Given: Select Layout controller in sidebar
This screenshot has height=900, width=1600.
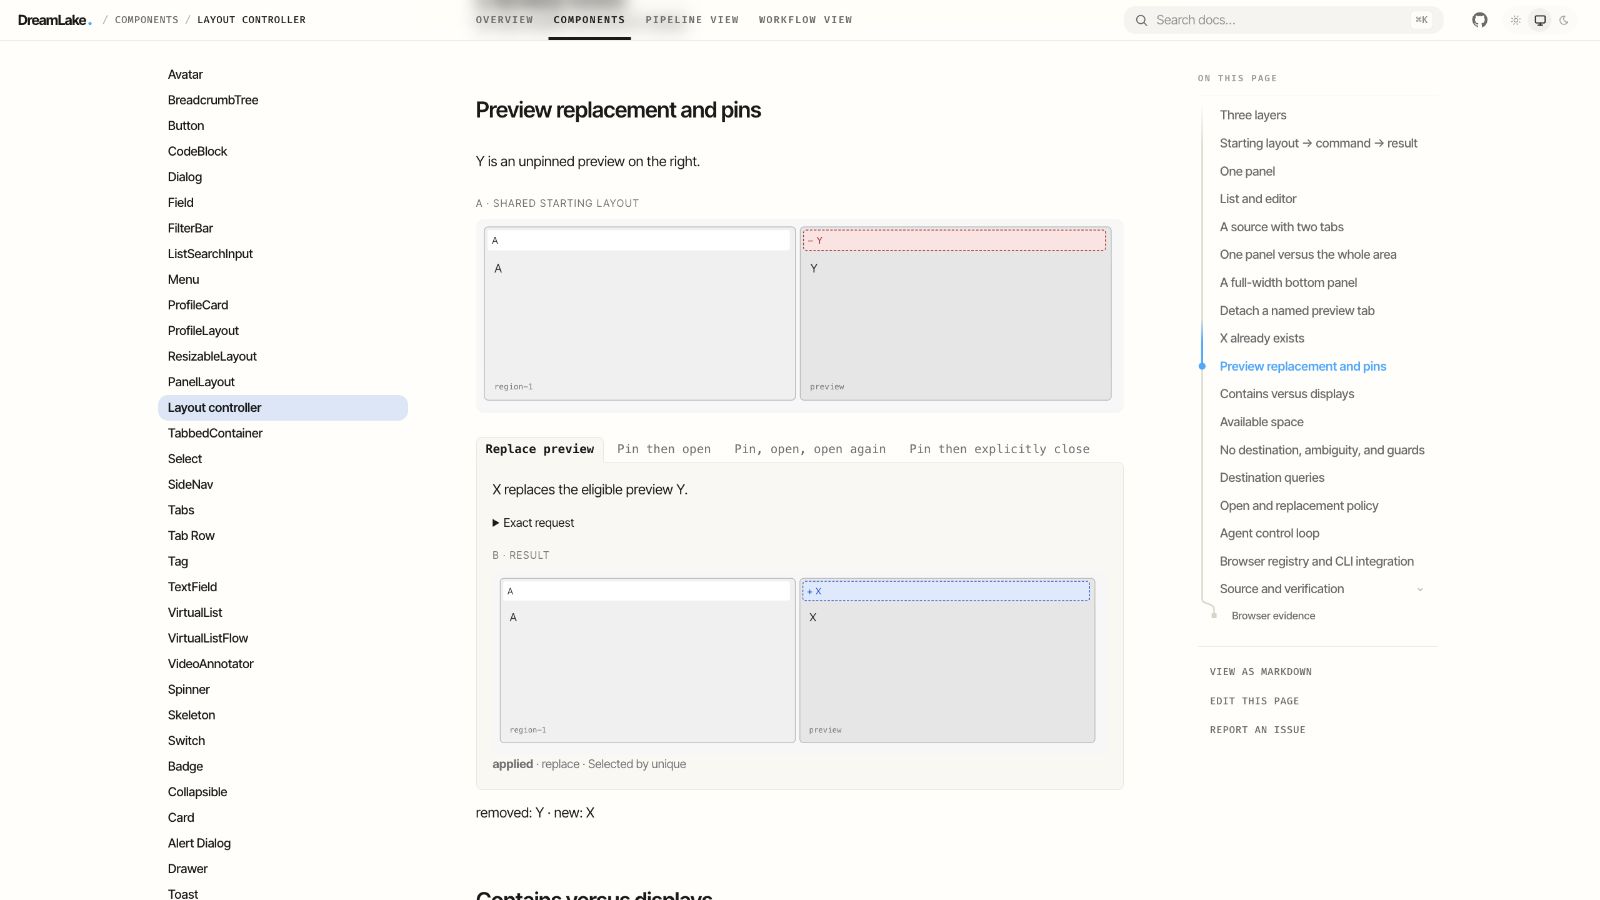Looking at the screenshot, I should click(283, 408).
